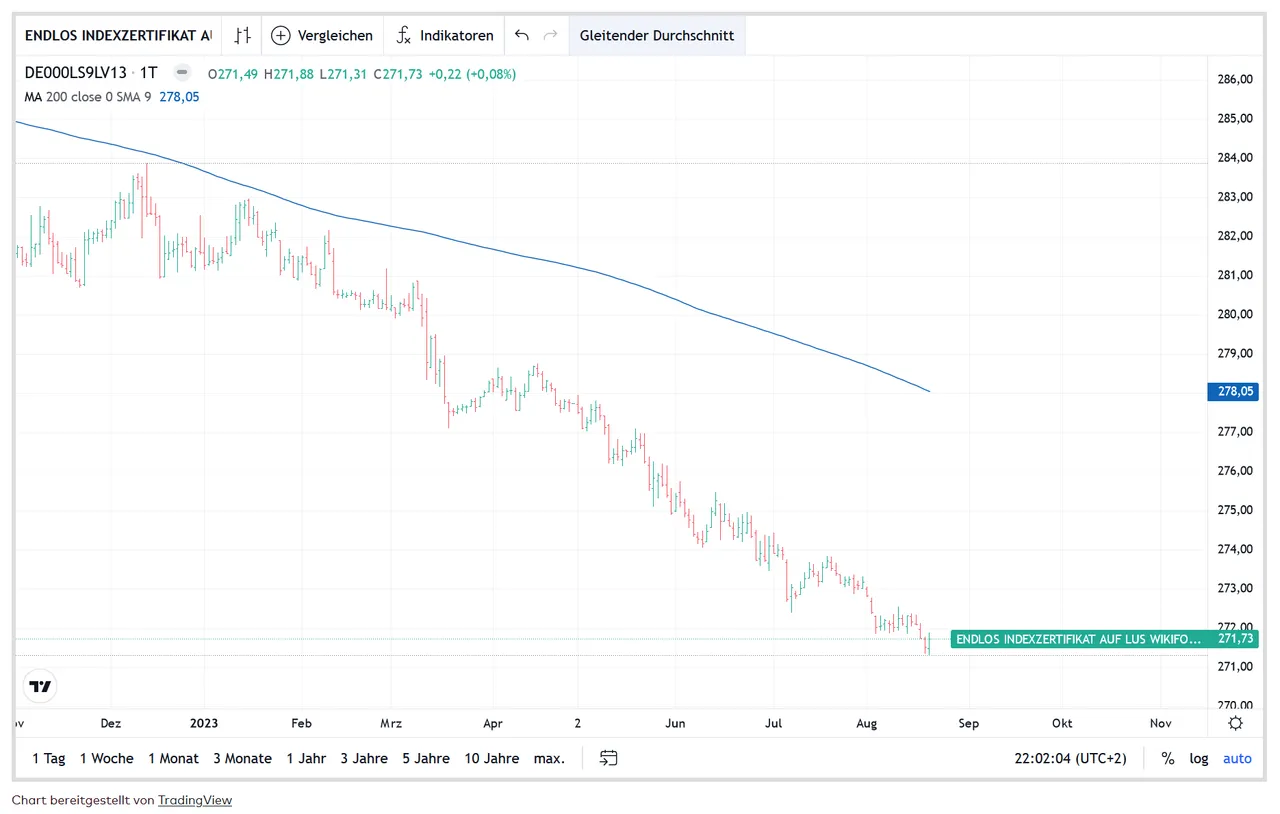1280x814 pixels.
Task: Open timezone menu 22:02:04 (UTC+2)
Action: pos(1070,758)
